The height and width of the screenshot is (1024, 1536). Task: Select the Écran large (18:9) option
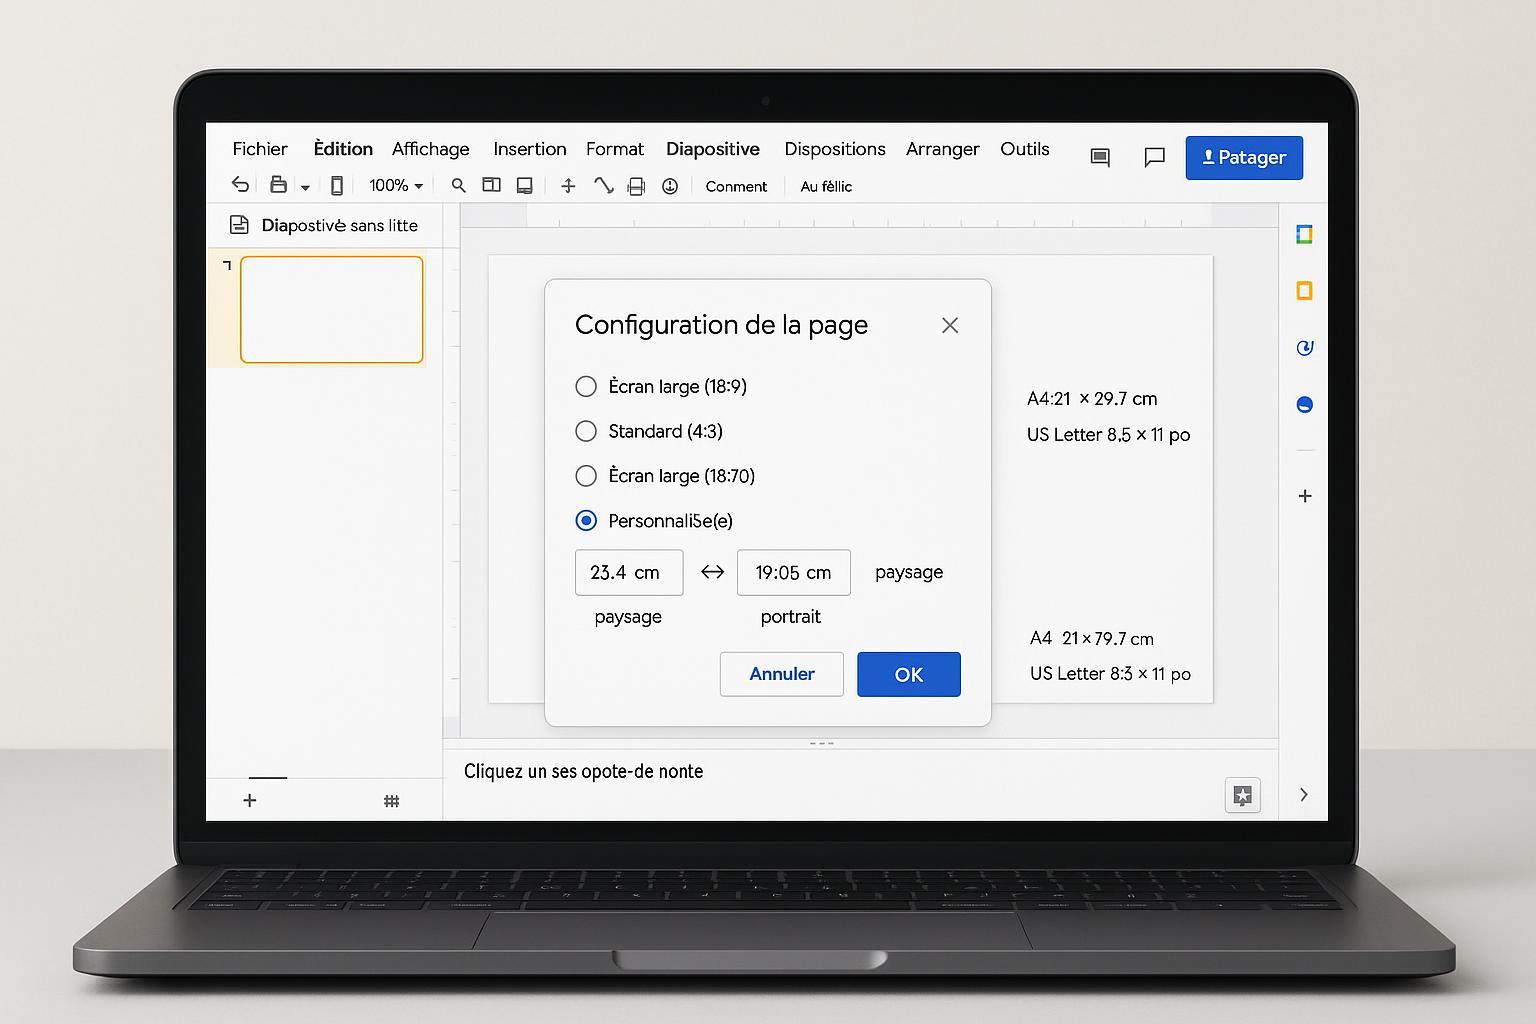point(586,386)
